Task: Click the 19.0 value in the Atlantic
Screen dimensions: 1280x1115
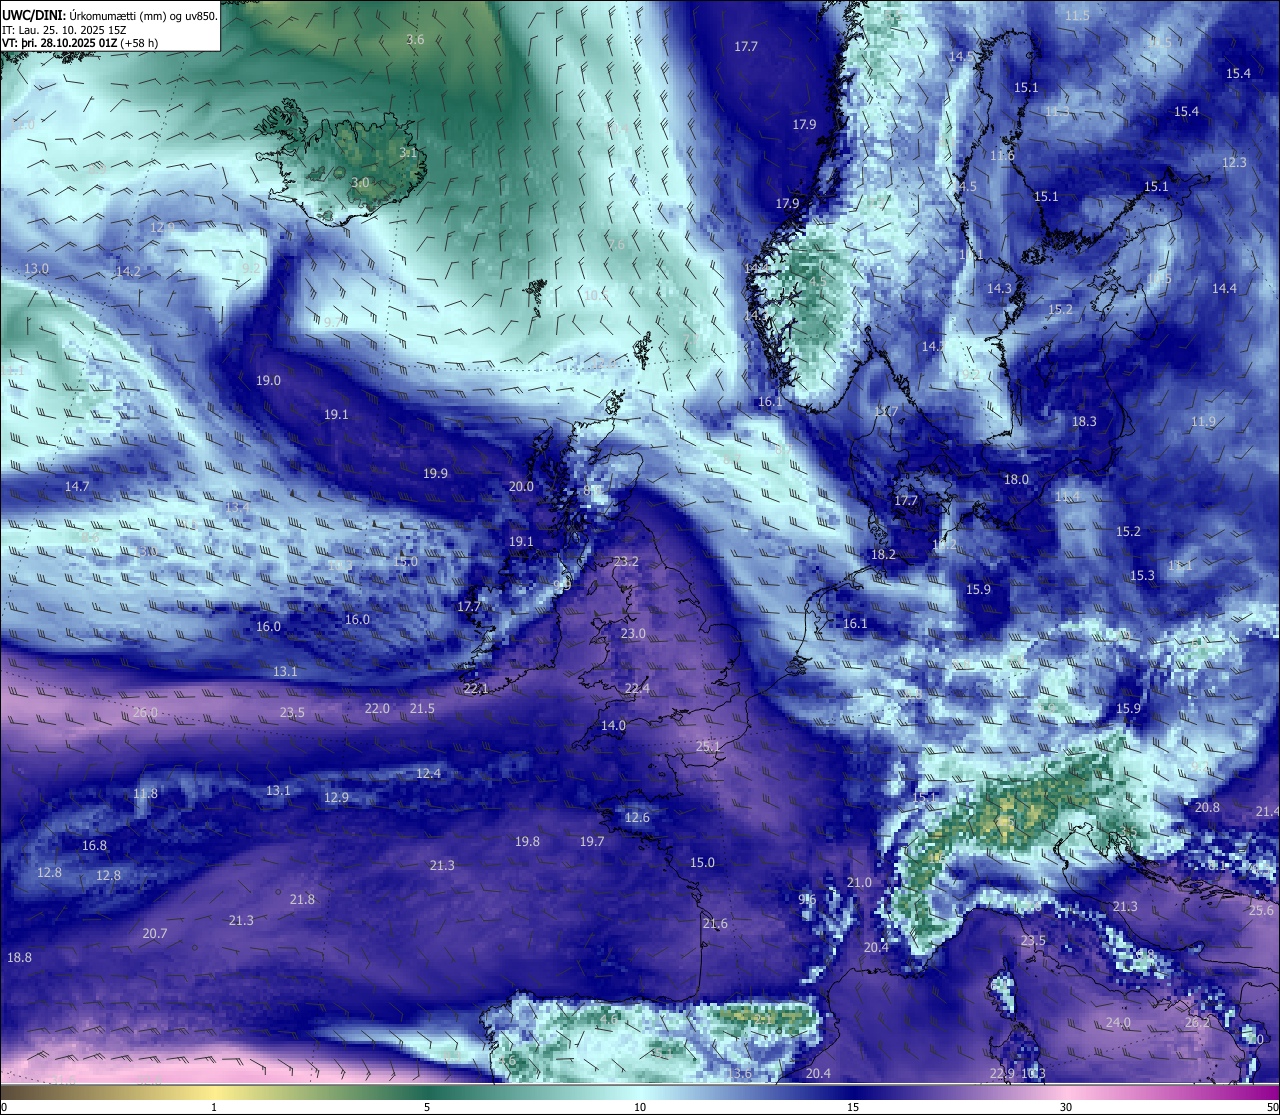Action: [268, 381]
